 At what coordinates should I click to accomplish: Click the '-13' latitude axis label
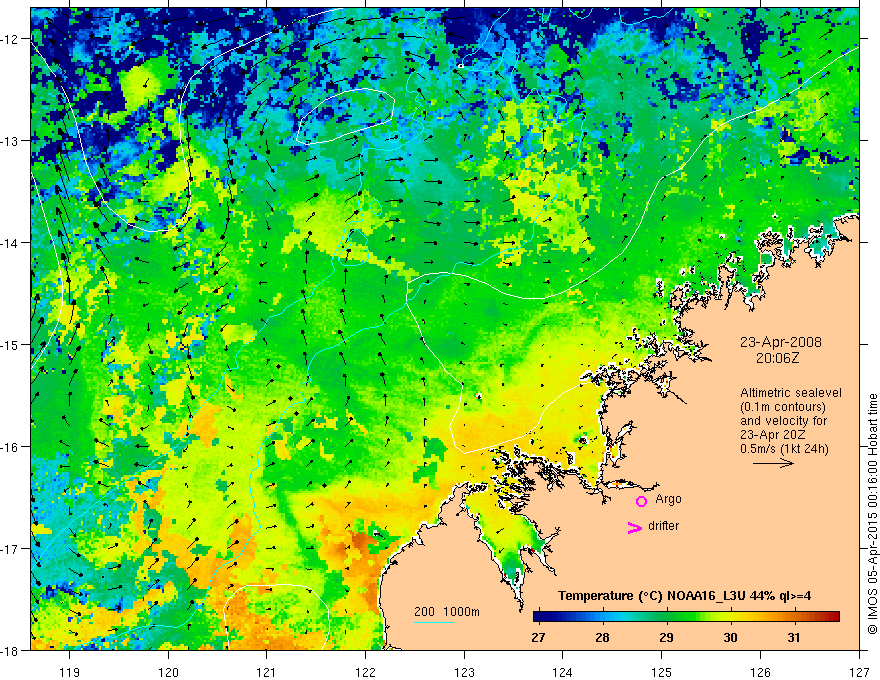click(x=12, y=141)
